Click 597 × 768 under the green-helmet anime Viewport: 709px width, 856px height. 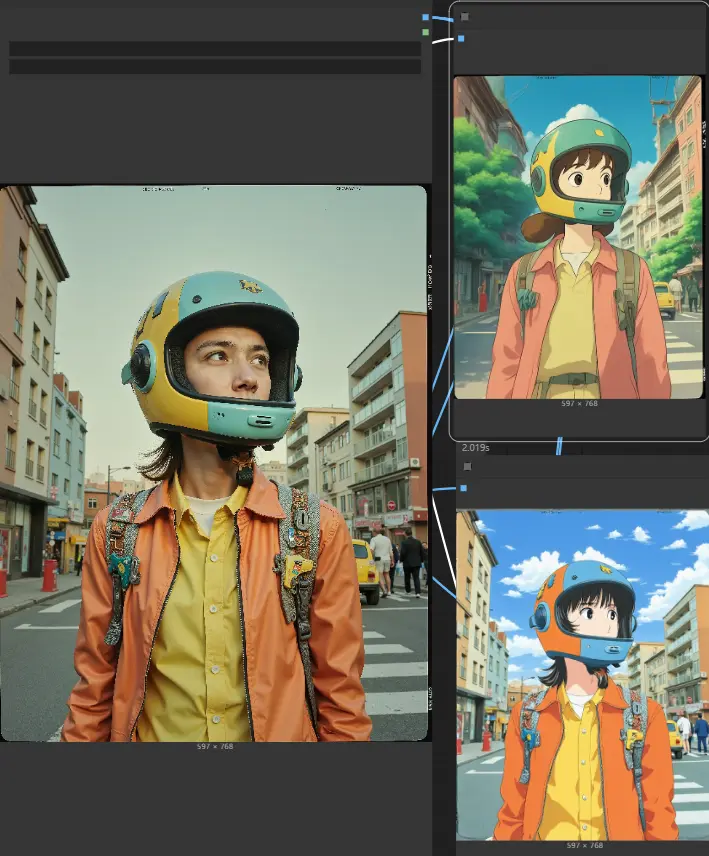[579, 403]
